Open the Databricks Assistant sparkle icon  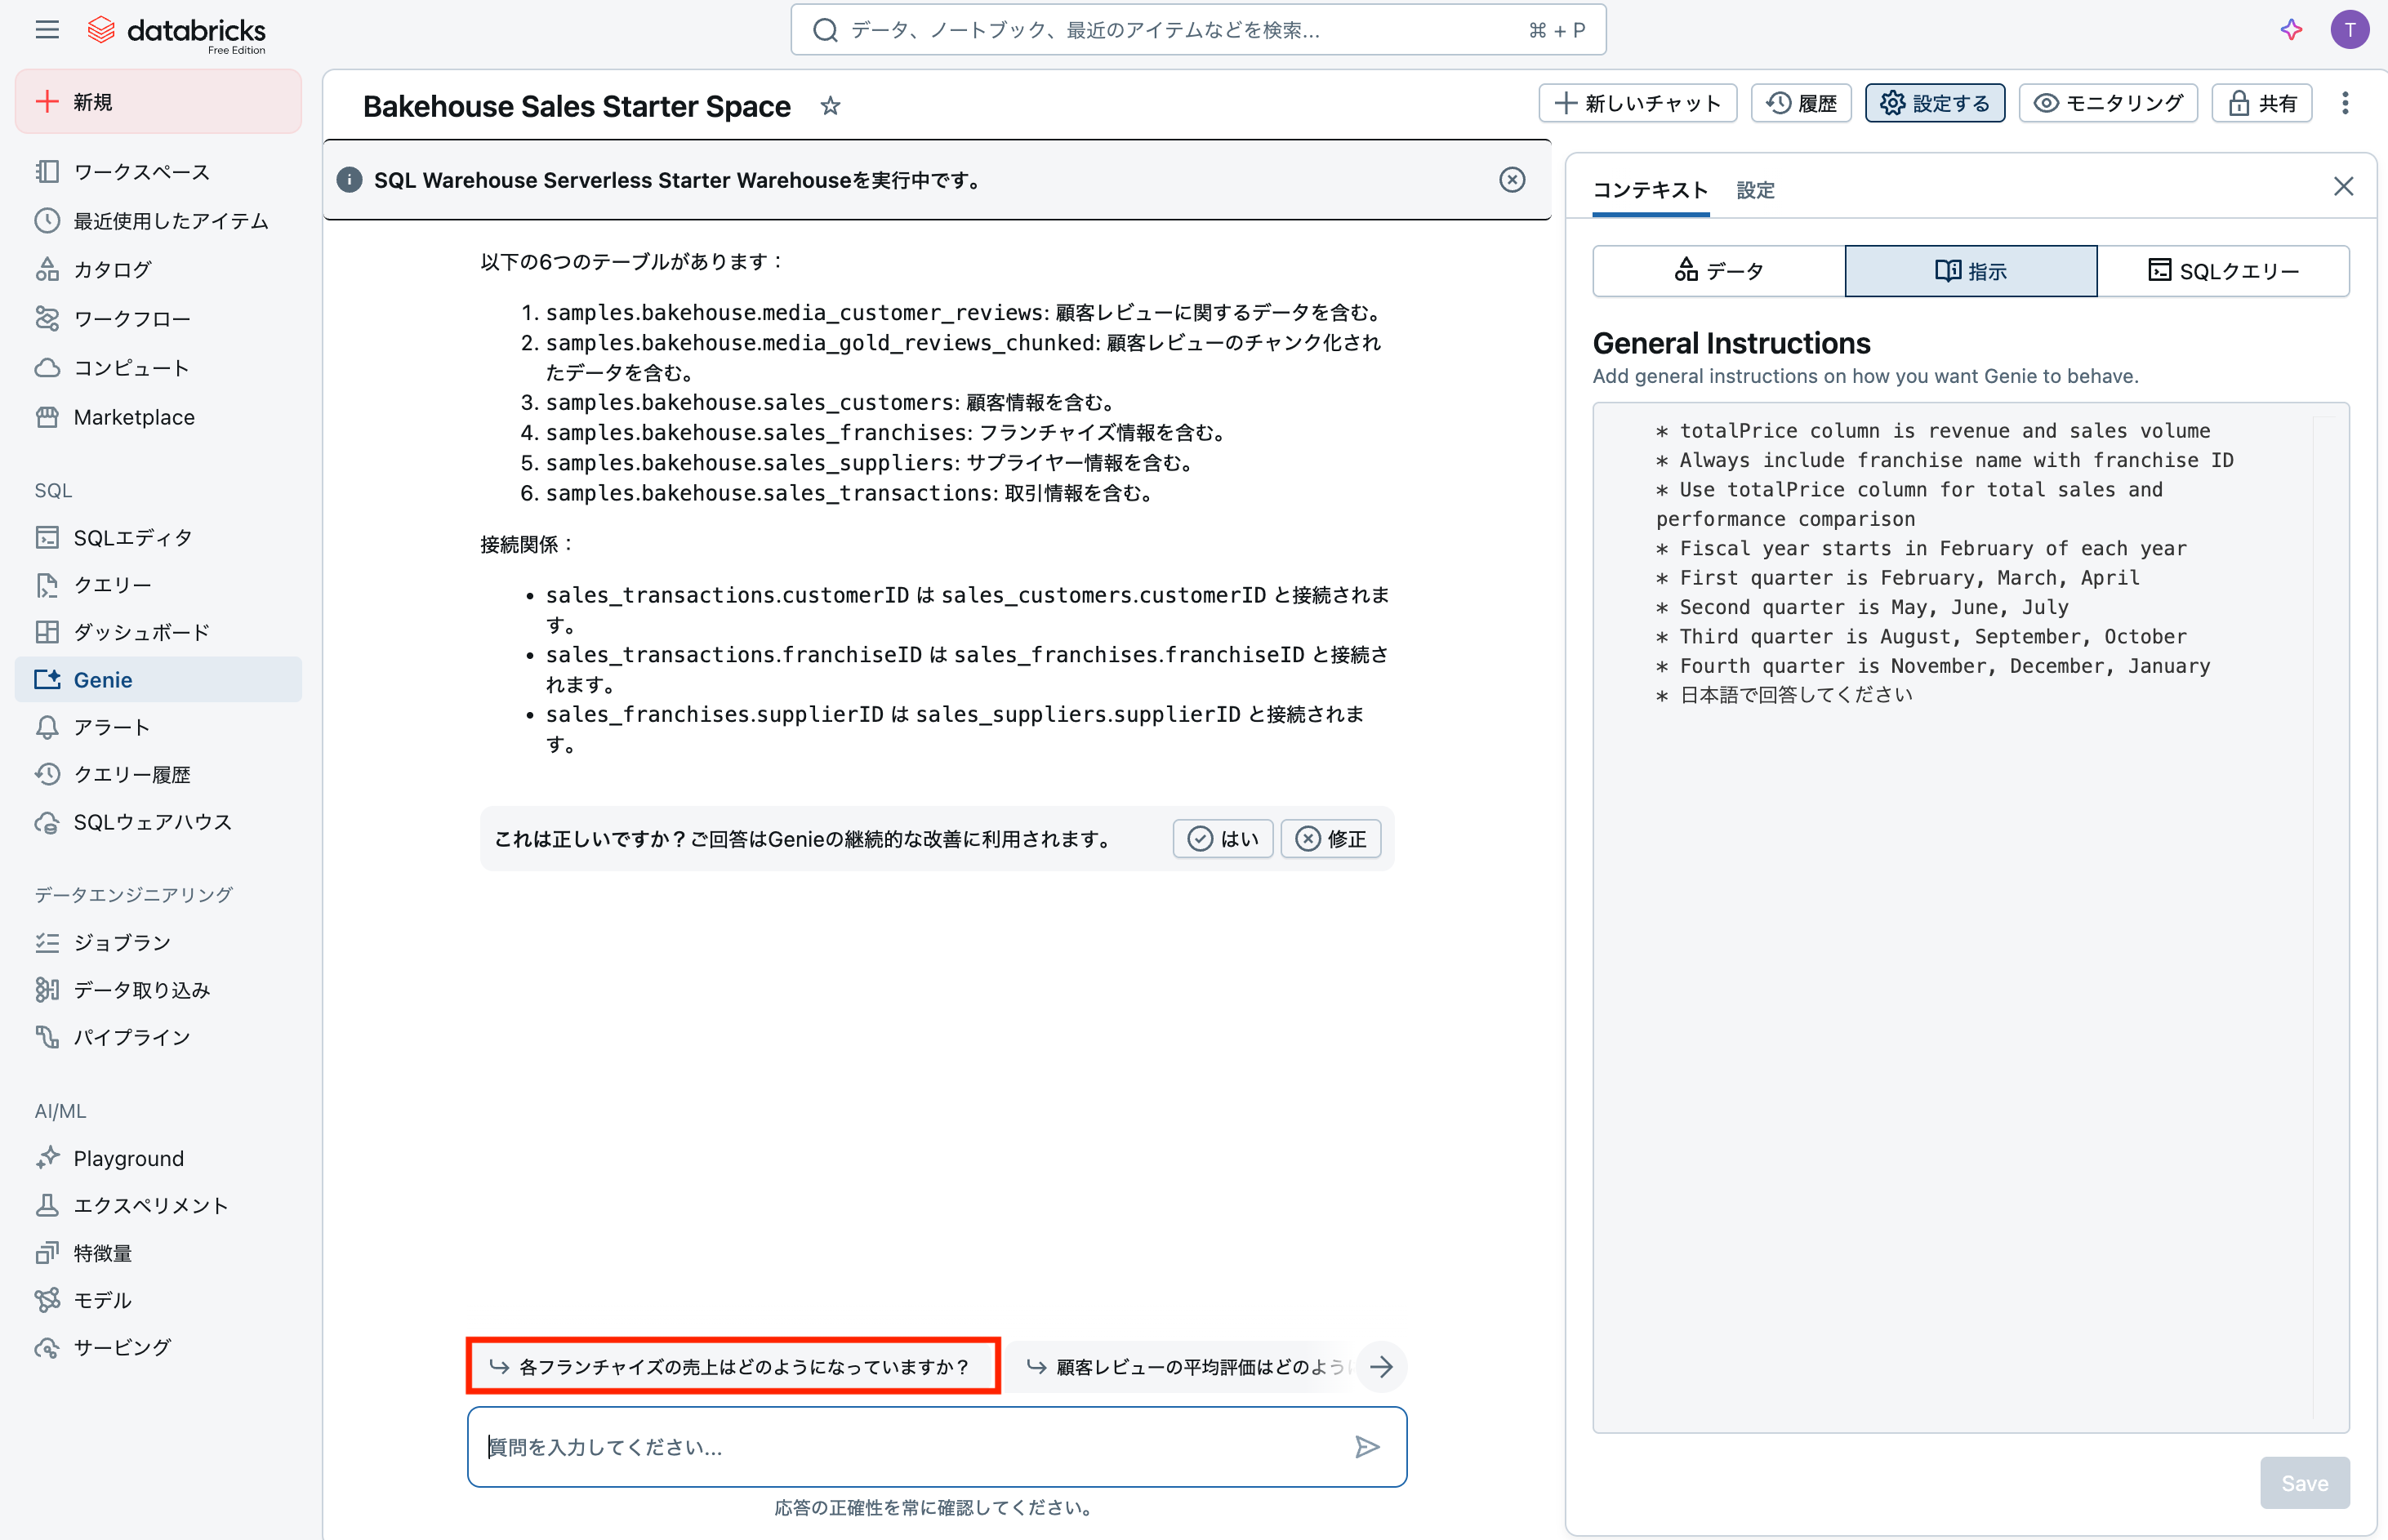pyautogui.click(x=2291, y=30)
